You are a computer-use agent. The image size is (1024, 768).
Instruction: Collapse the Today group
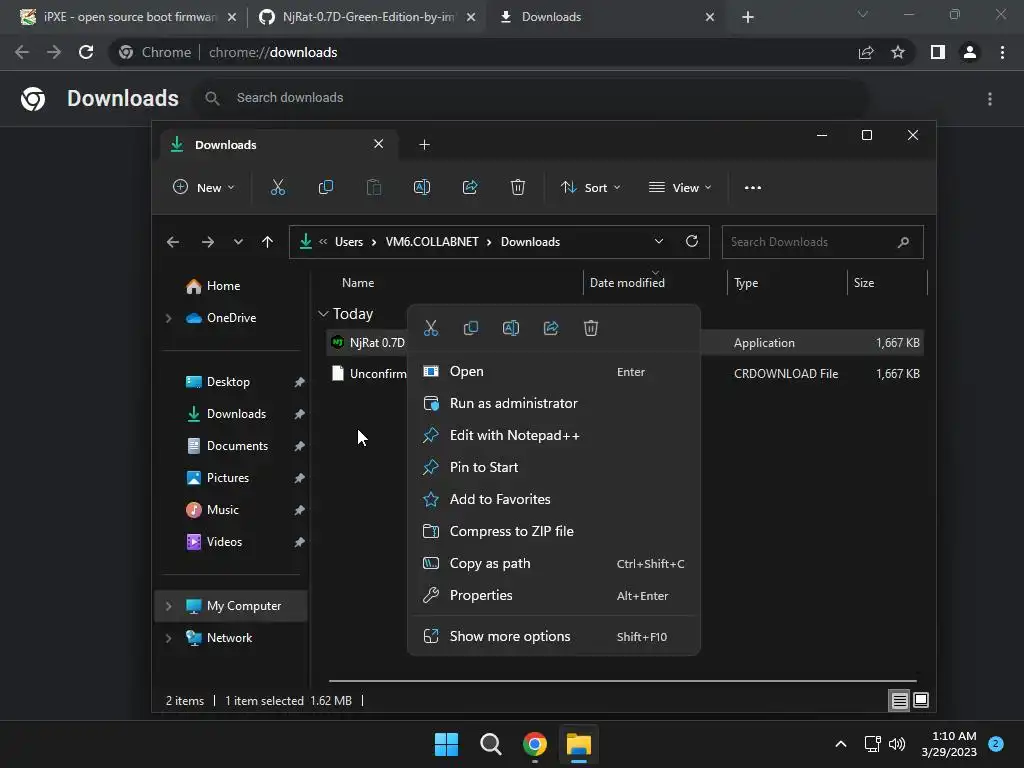(x=323, y=314)
